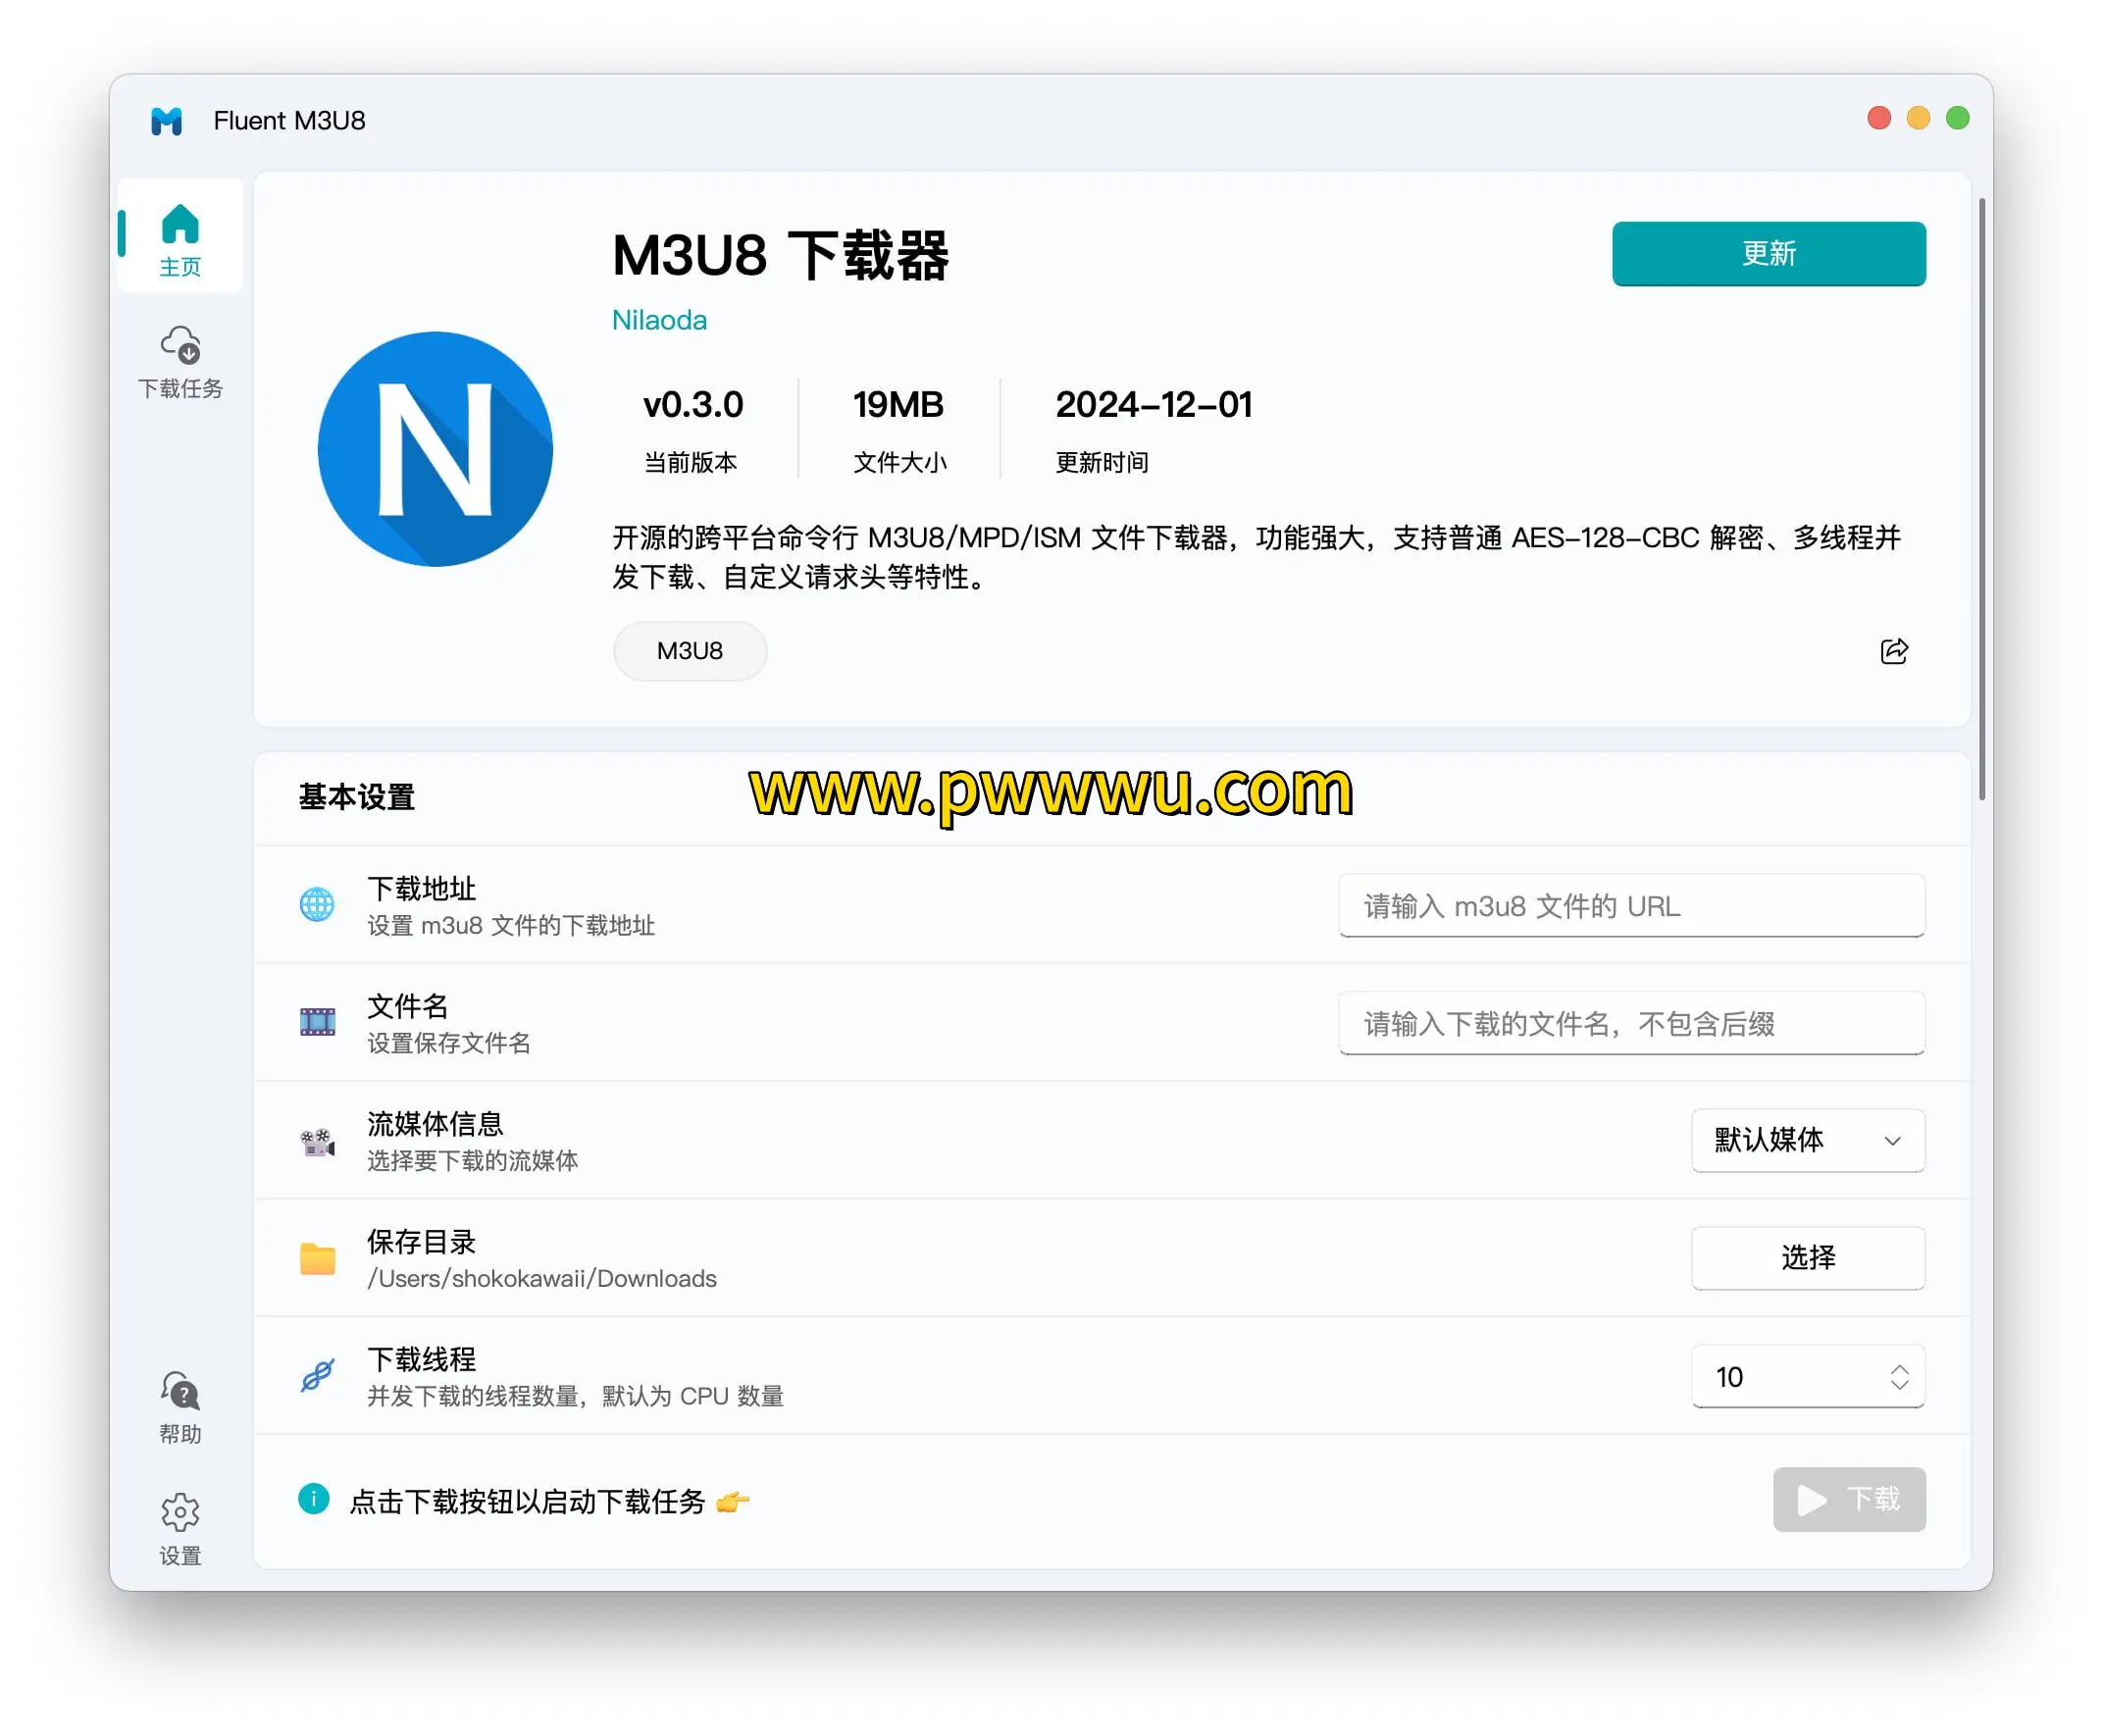Click the share icon in the app card
Image resolution: width=2103 pixels, height=1736 pixels.
tap(1893, 651)
